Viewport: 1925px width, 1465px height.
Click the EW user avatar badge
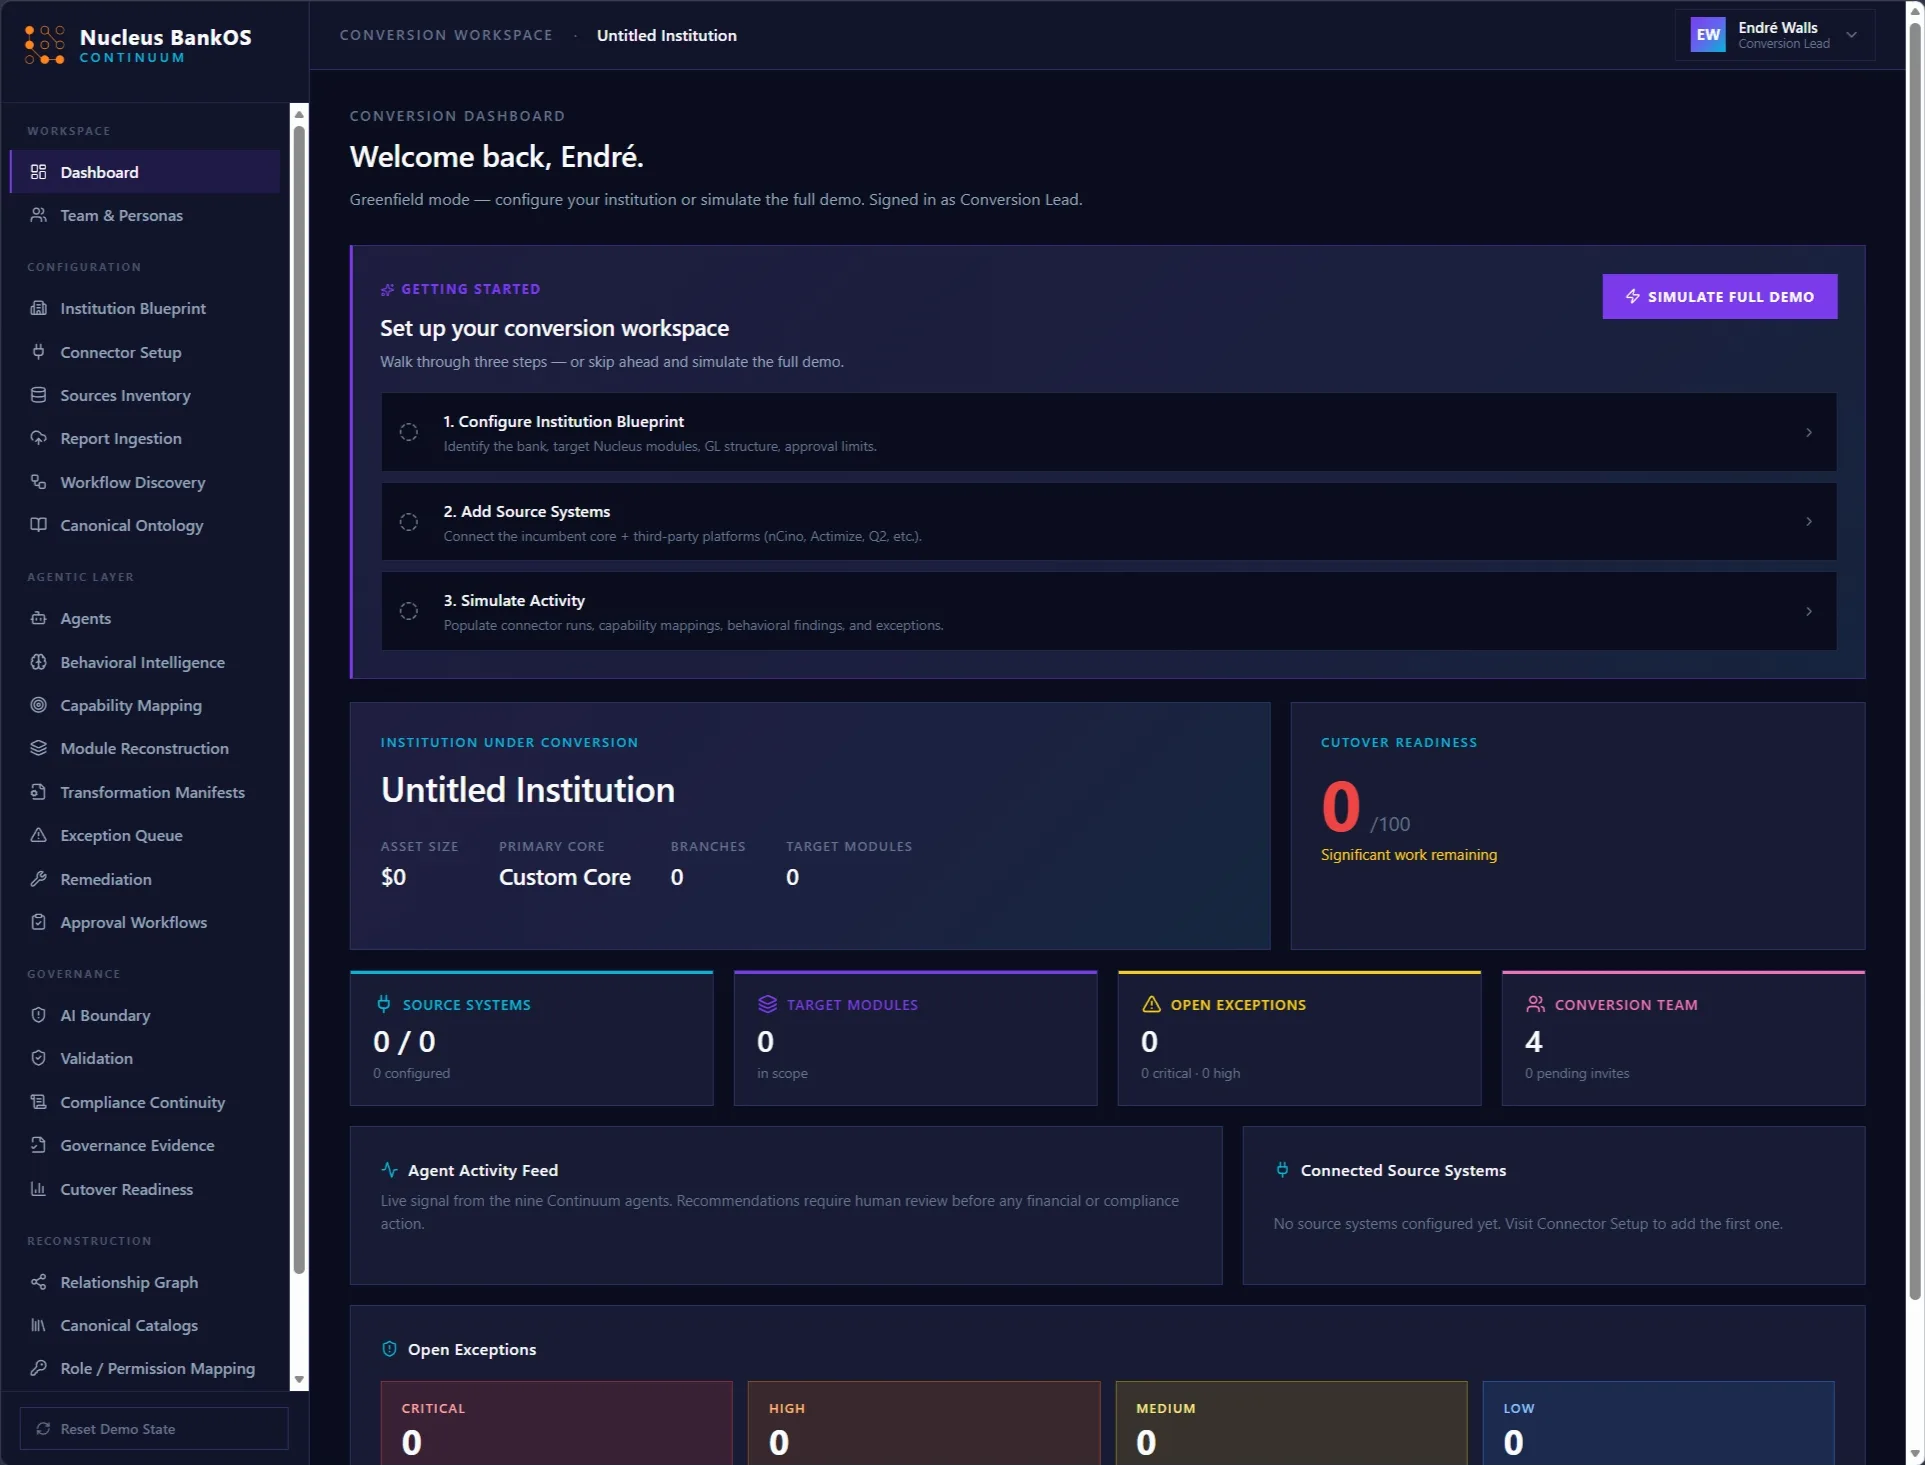[1708, 35]
